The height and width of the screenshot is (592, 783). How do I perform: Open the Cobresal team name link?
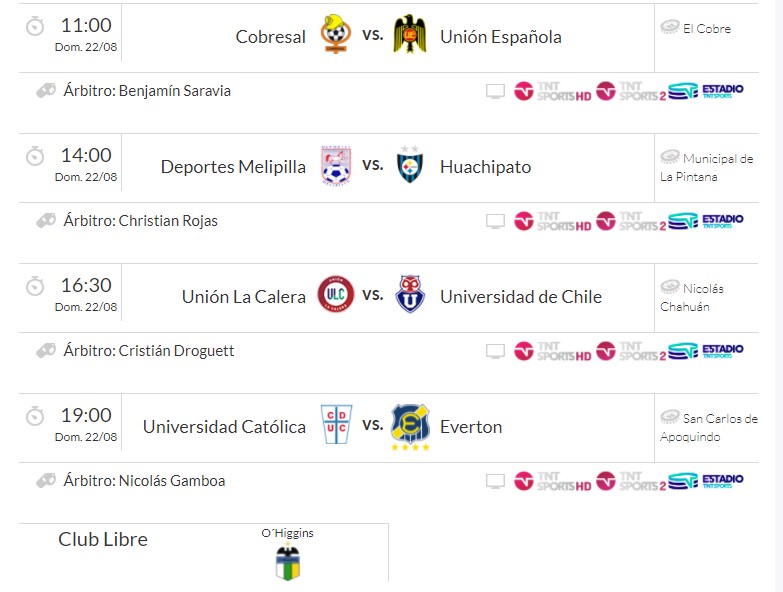271,37
